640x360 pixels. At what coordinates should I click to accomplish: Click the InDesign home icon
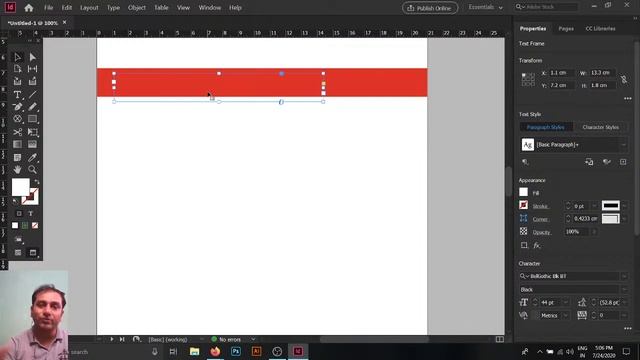tap(29, 8)
